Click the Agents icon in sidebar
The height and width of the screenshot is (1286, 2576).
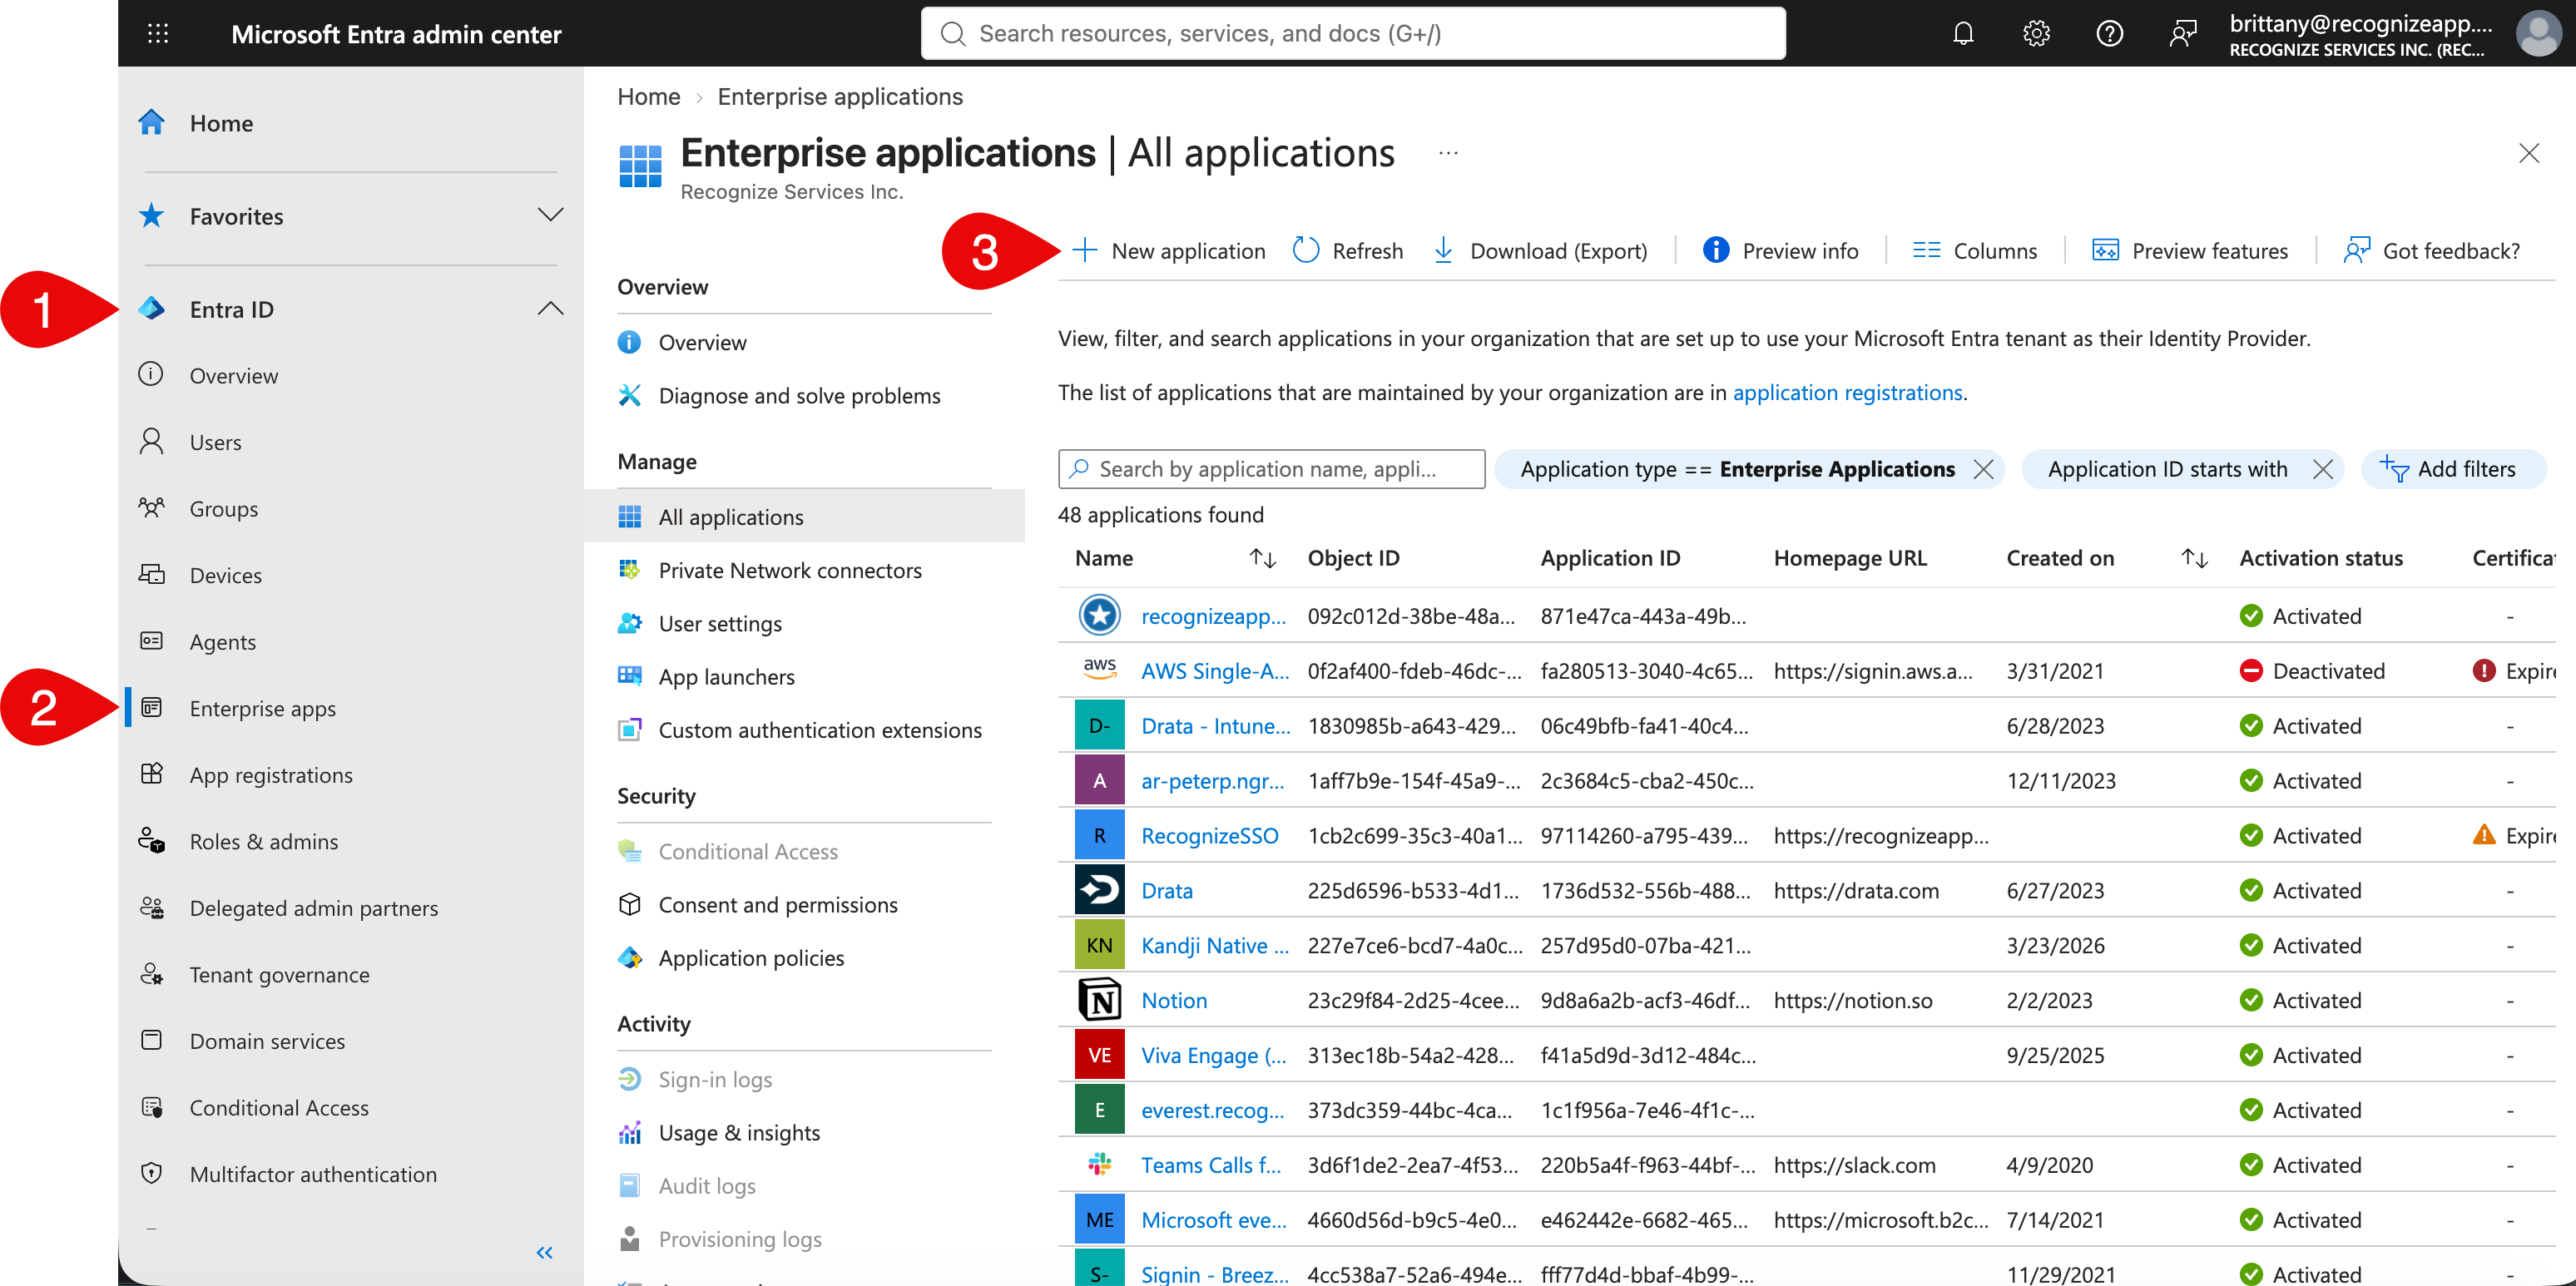click(152, 641)
